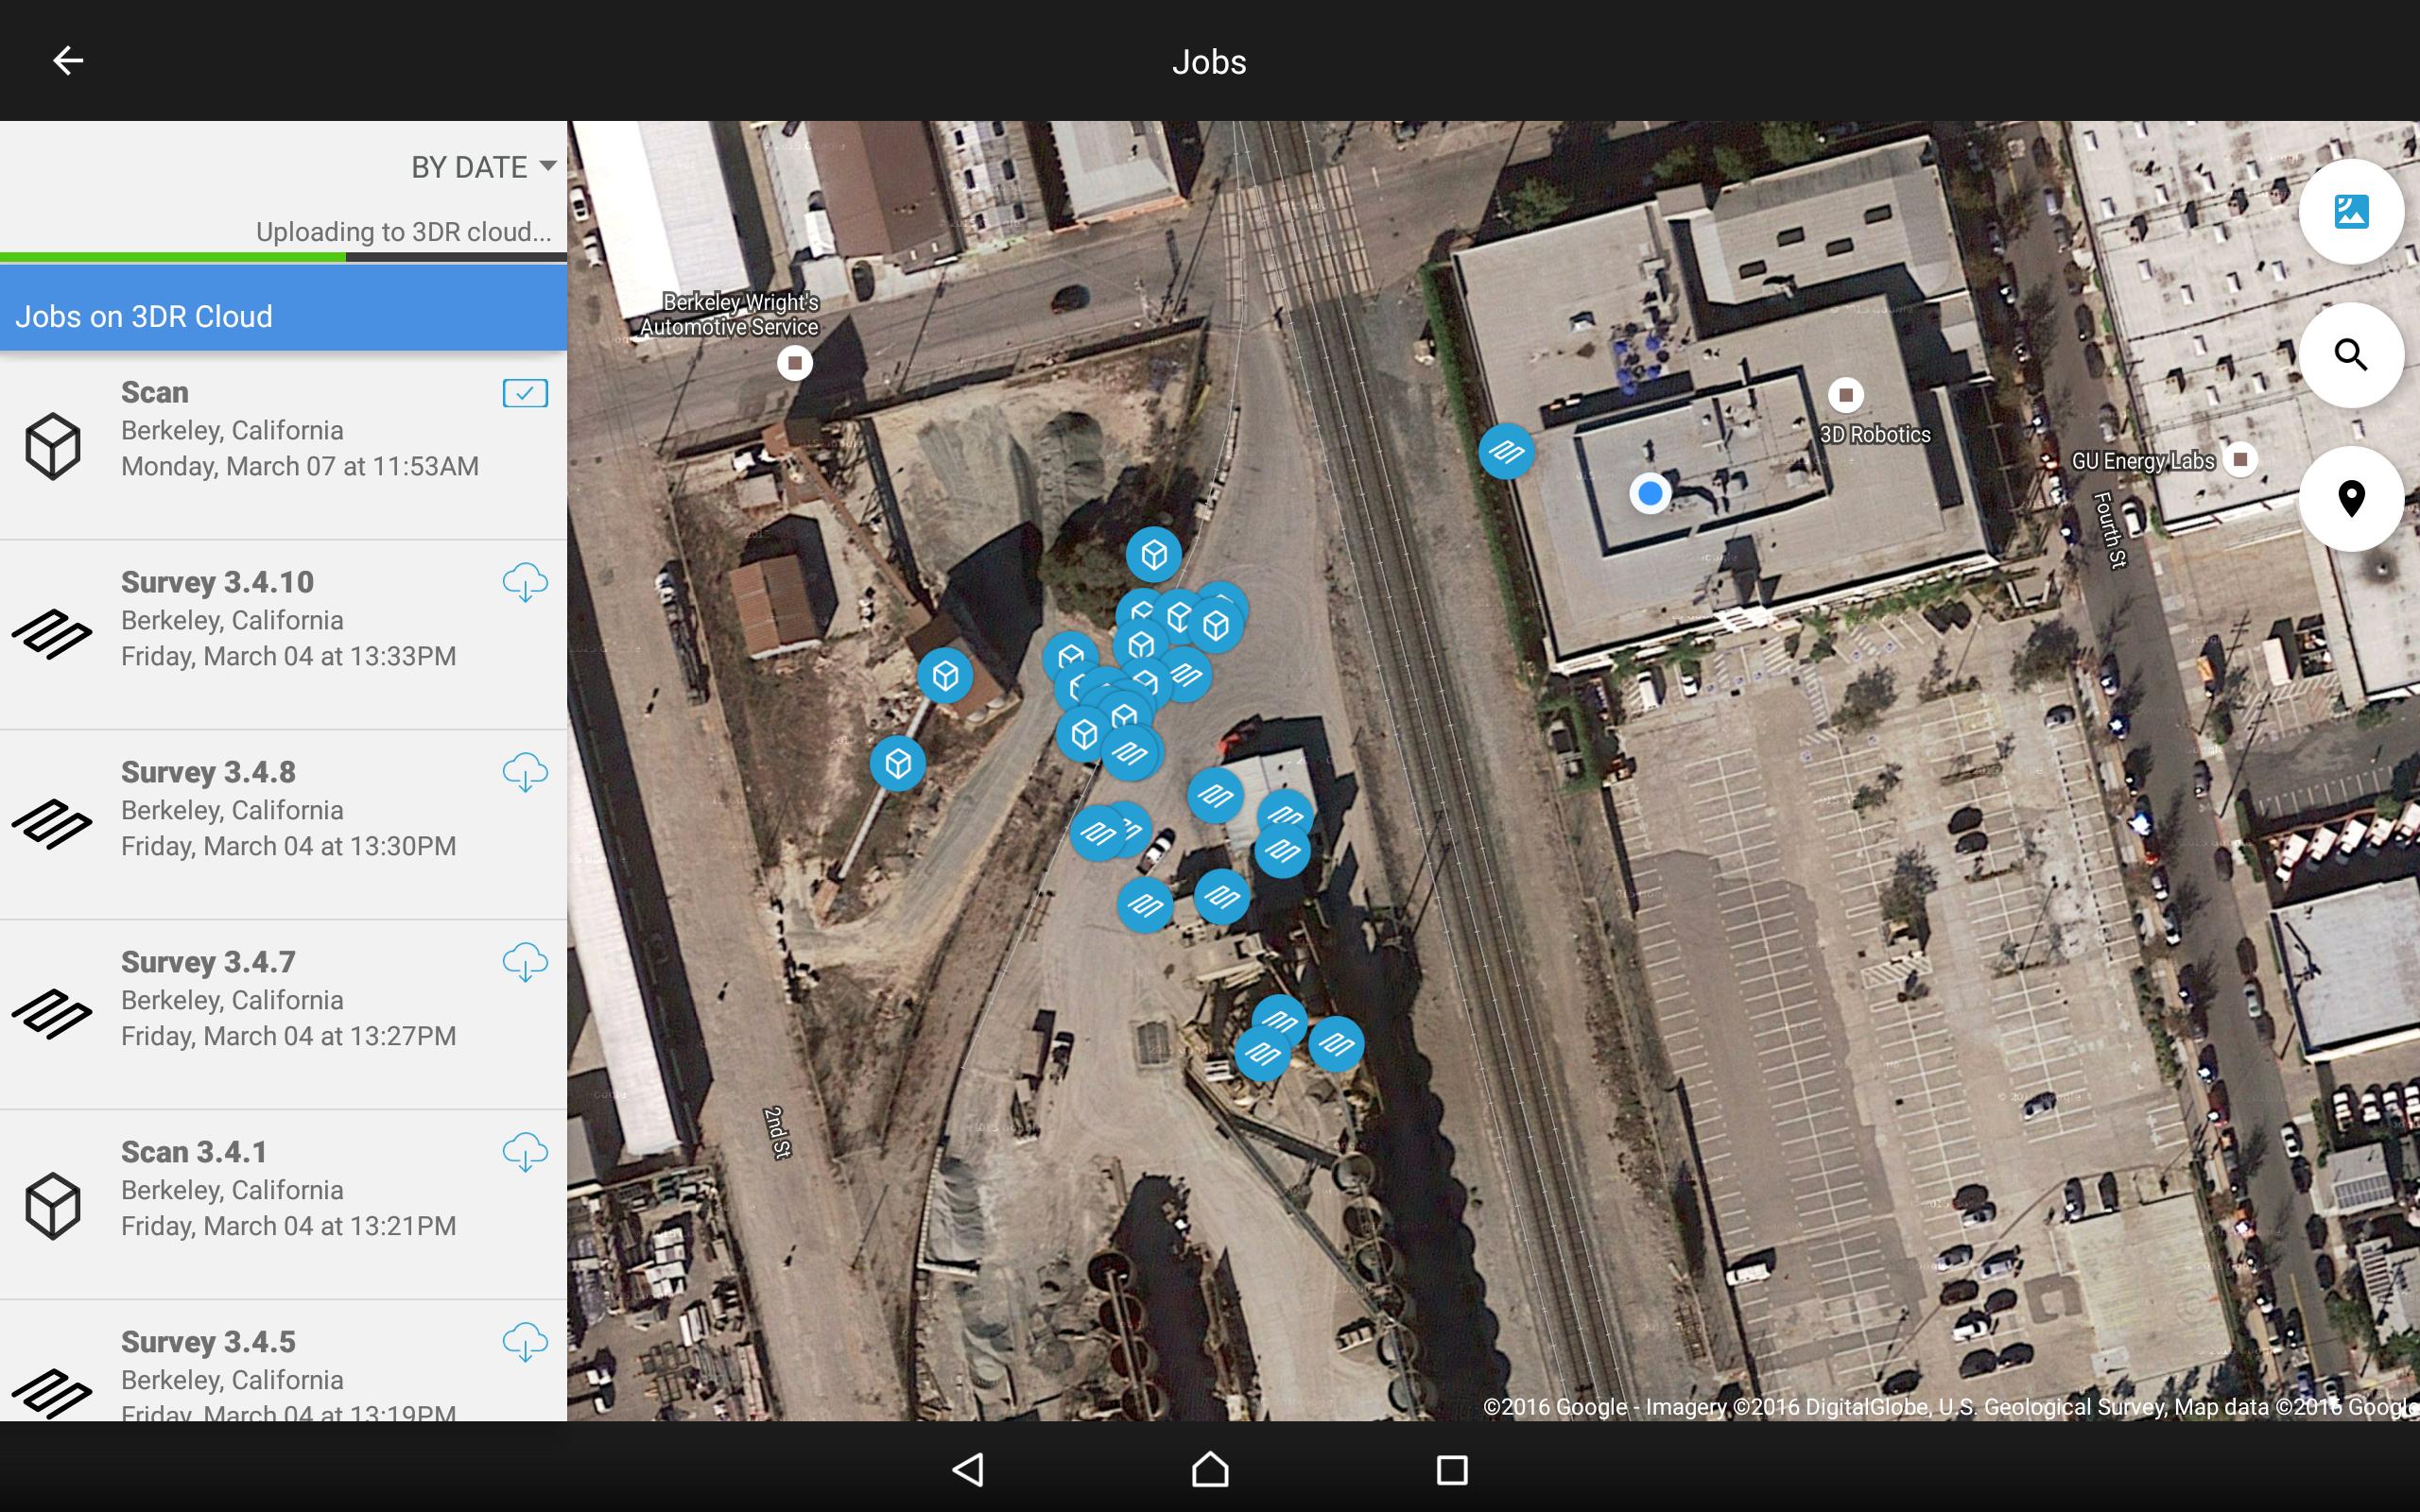2420x1512 pixels.
Task: Click the upload progress bar
Action: [x=283, y=258]
